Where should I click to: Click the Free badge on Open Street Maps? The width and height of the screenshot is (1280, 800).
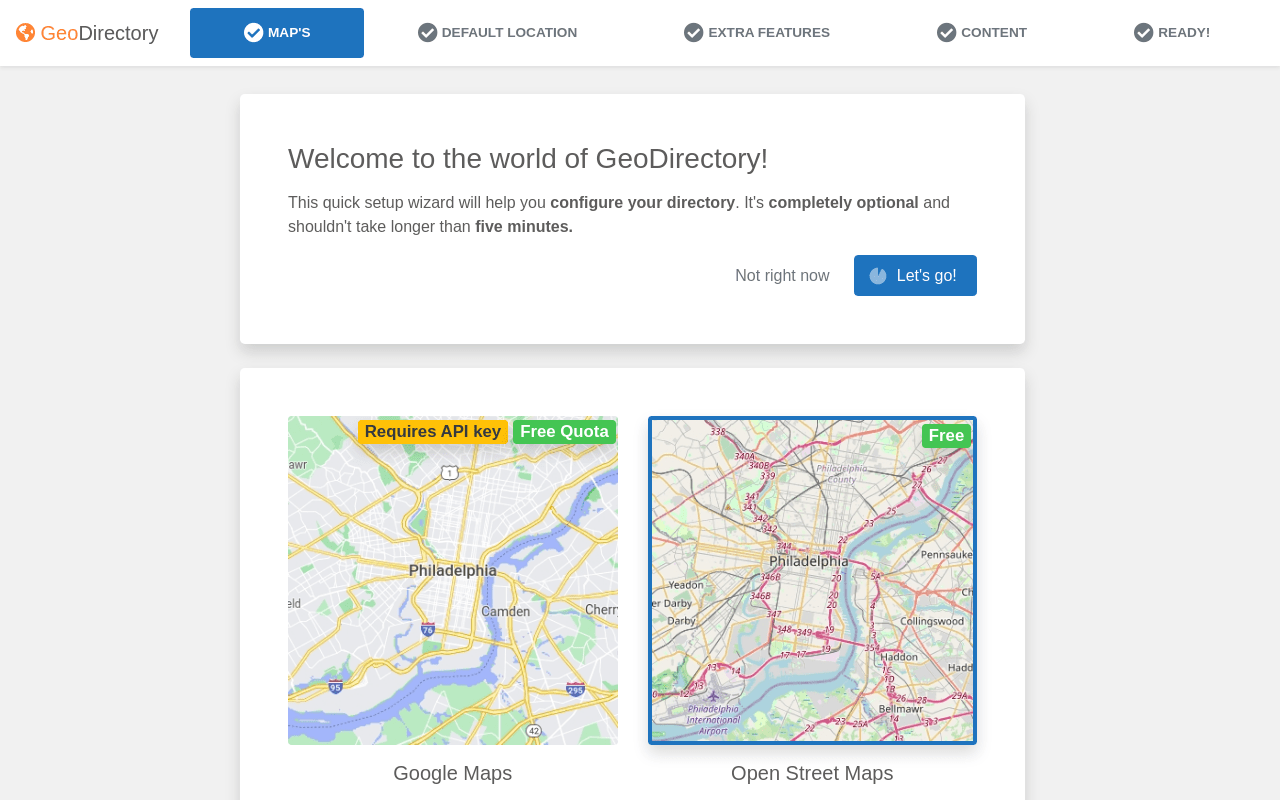pyautogui.click(x=946, y=436)
